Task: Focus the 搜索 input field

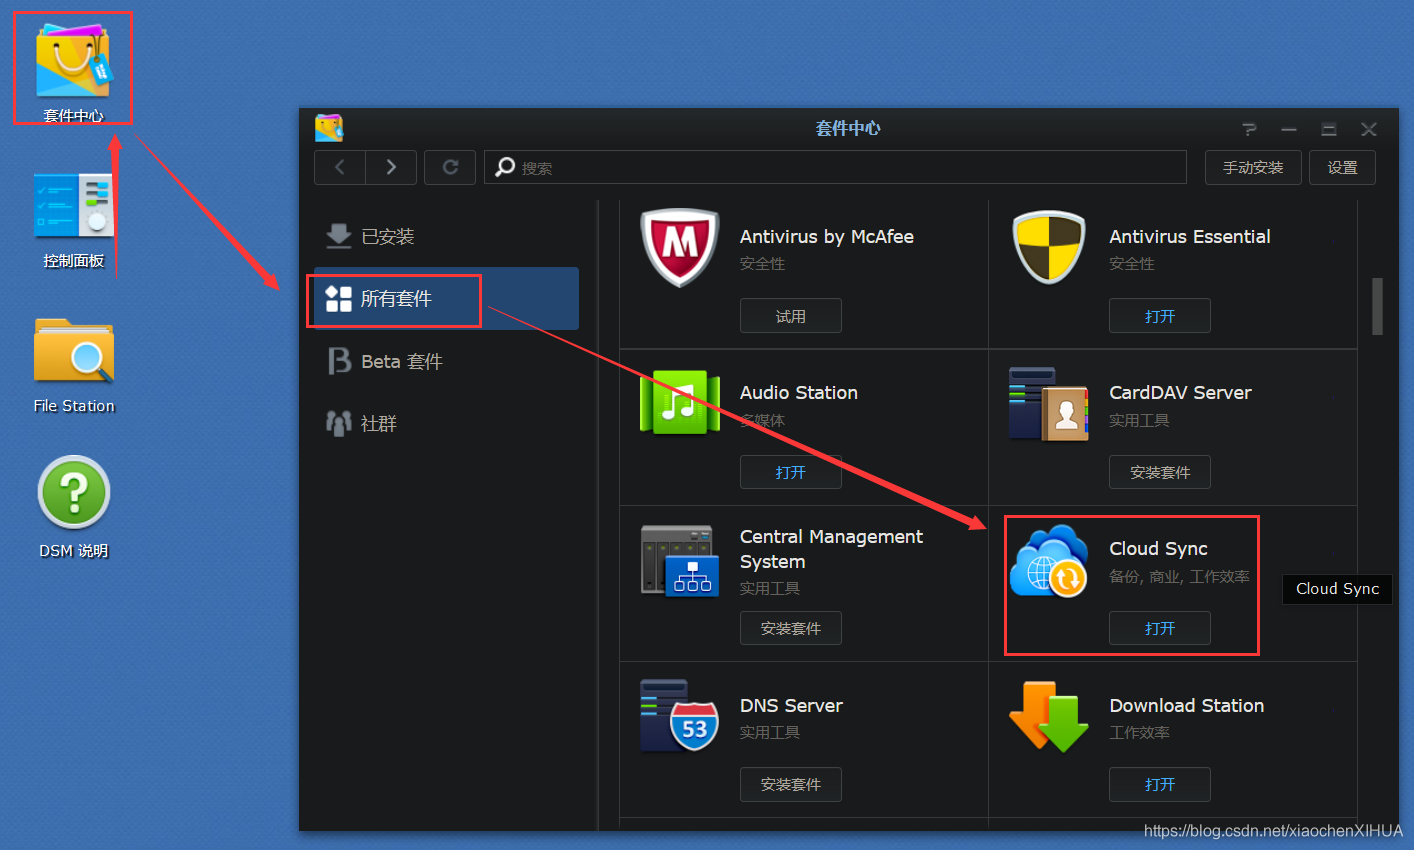Action: point(835,167)
